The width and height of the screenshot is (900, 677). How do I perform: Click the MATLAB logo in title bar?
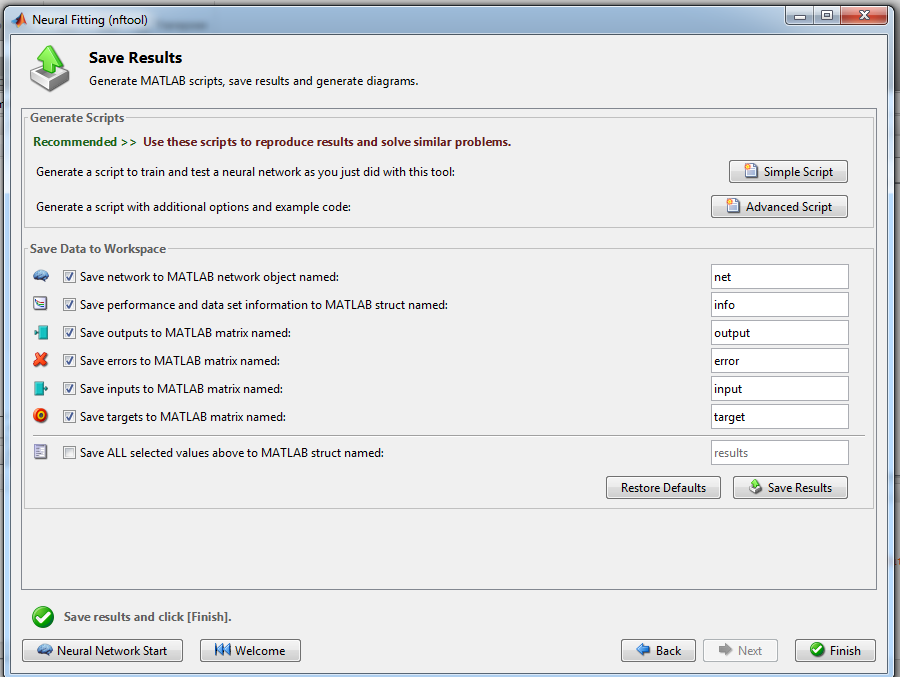(x=20, y=20)
